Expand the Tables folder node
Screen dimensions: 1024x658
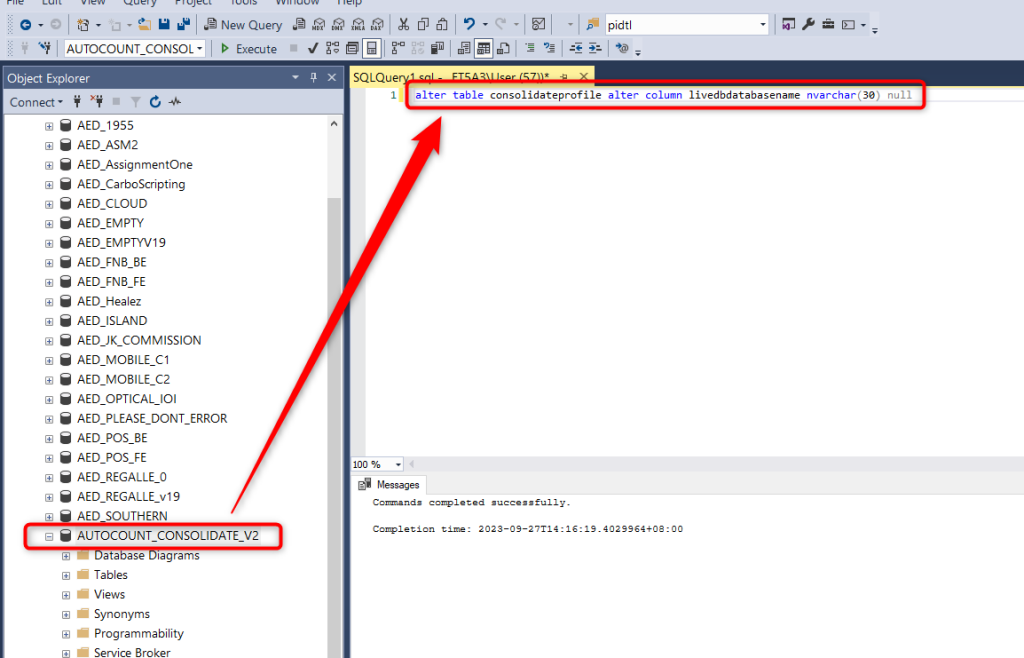66,575
